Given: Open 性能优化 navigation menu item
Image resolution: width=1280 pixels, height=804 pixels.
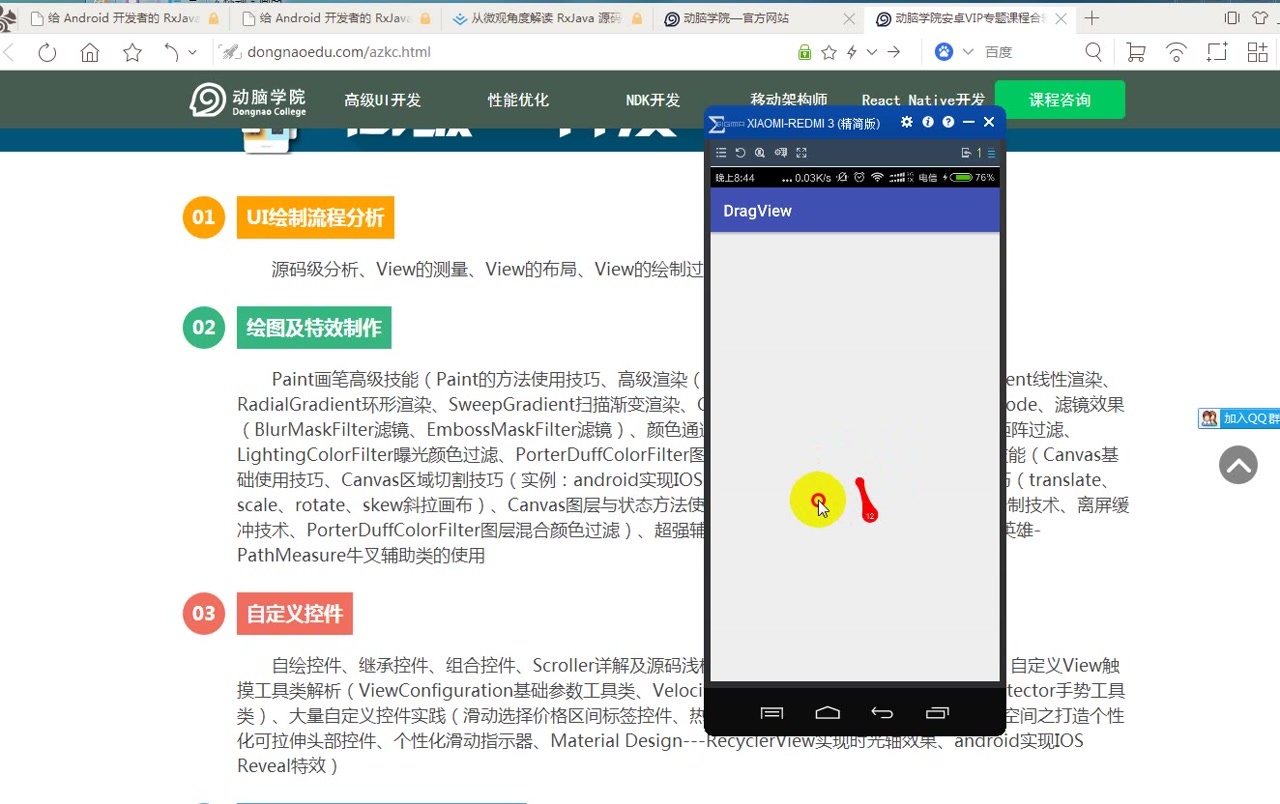Looking at the screenshot, I should [x=518, y=100].
